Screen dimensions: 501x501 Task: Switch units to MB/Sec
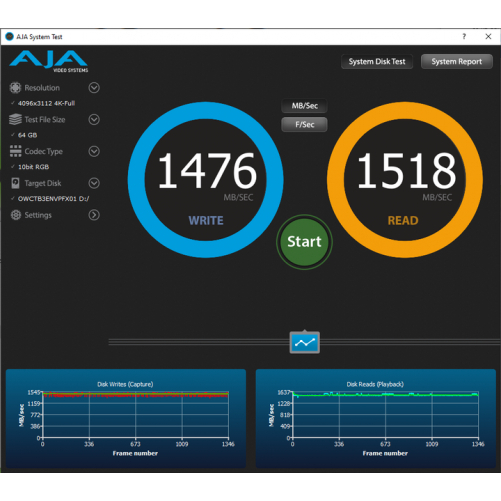pos(304,106)
